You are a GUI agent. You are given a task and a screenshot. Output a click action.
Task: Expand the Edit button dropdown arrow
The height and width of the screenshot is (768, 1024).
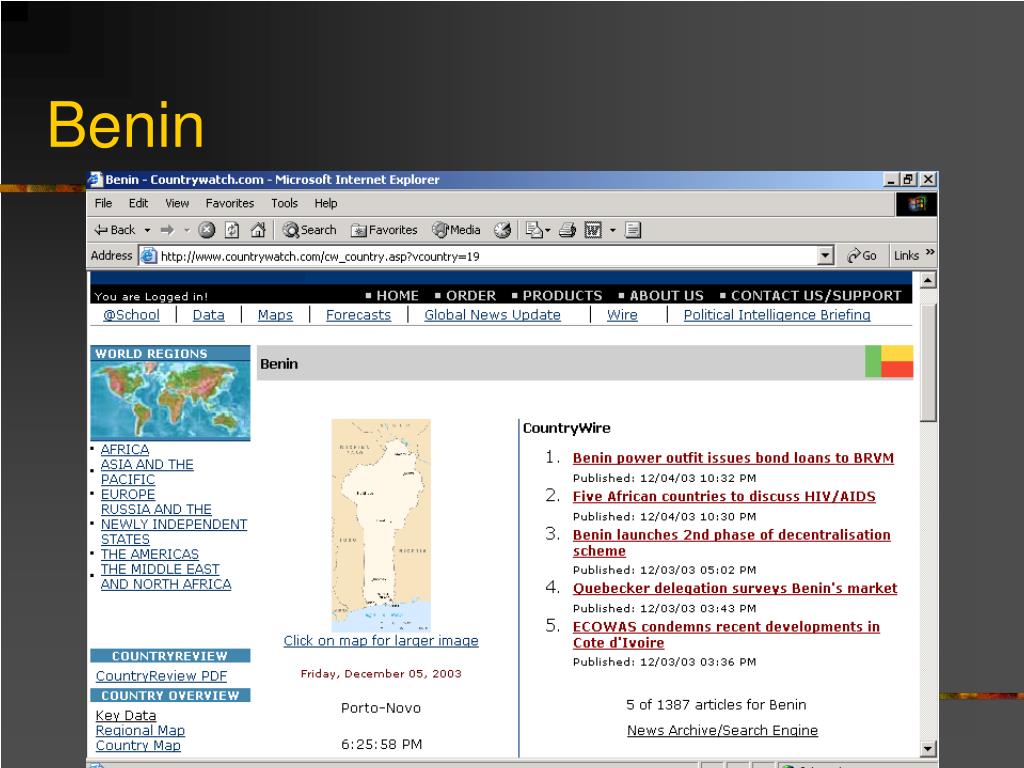pyautogui.click(x=613, y=230)
